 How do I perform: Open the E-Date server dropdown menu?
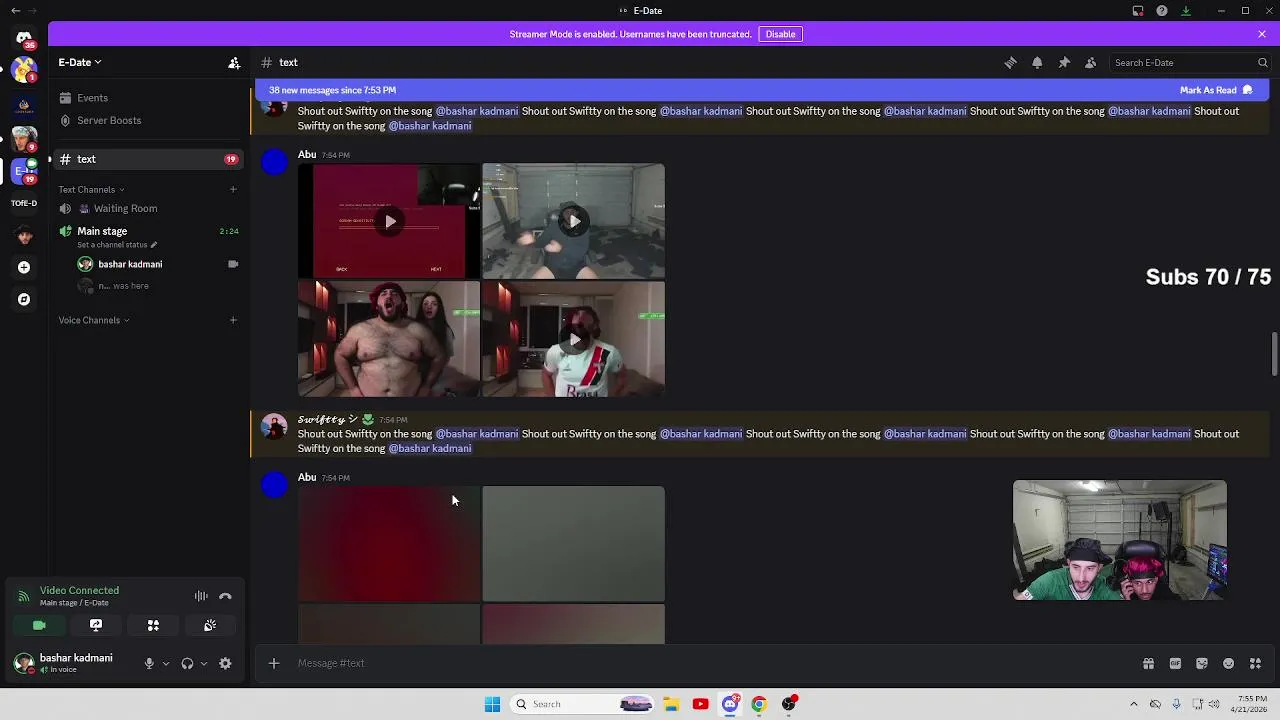[79, 62]
